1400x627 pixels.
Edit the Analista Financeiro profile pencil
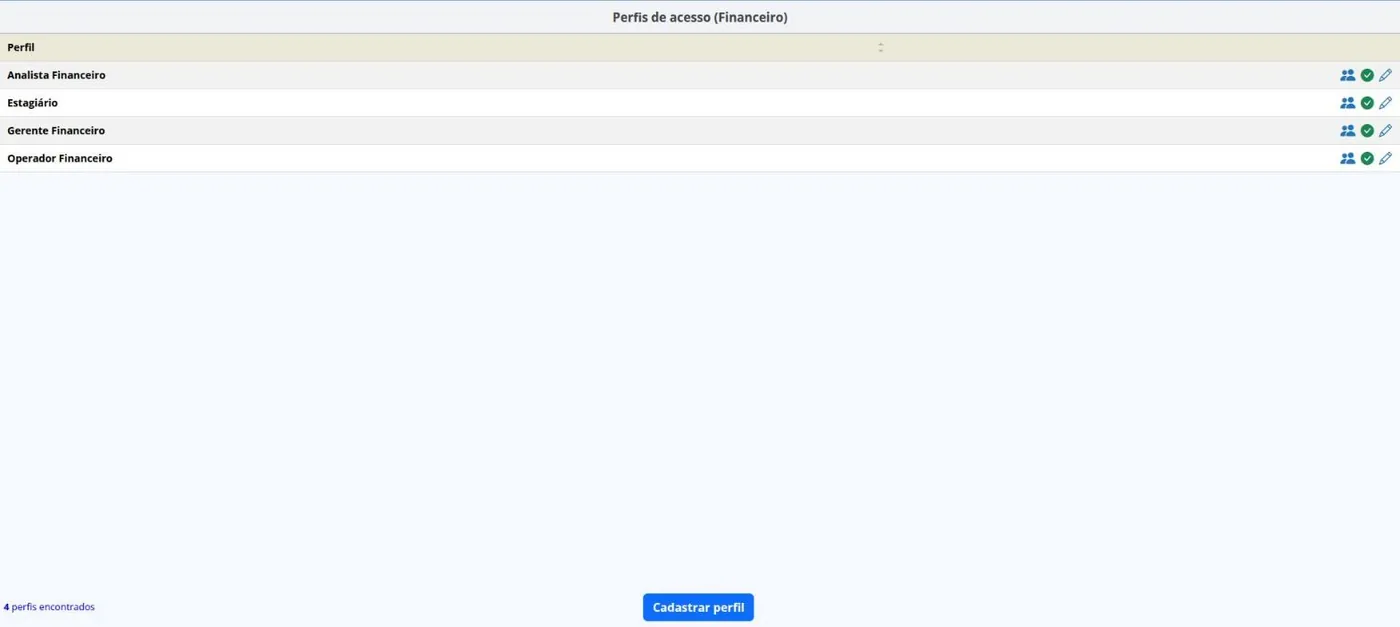pos(1385,75)
